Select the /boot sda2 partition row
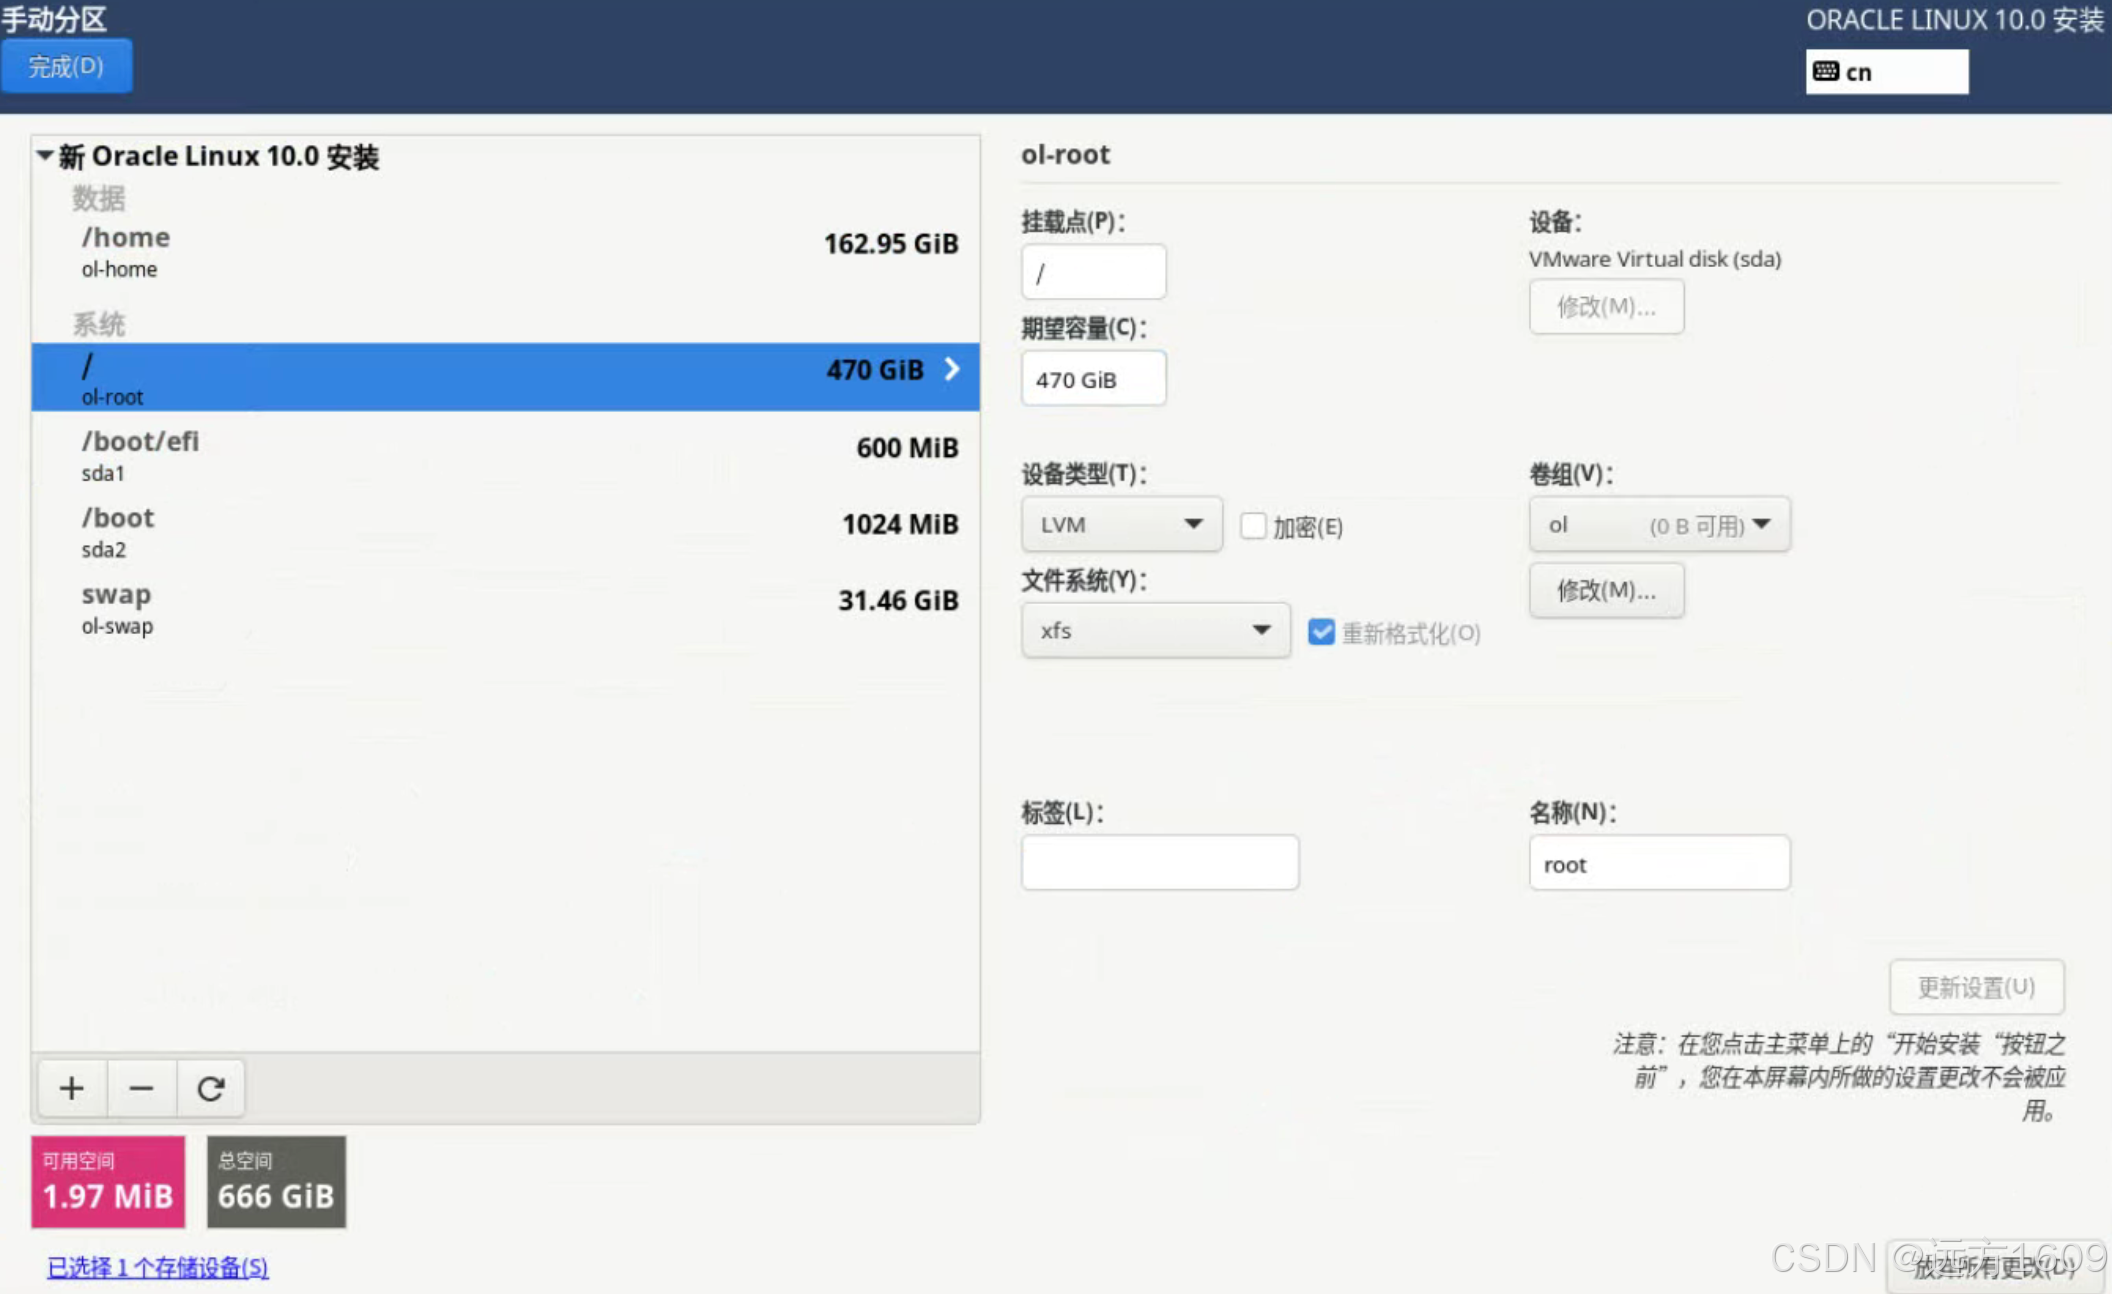2112x1294 pixels. (505, 532)
